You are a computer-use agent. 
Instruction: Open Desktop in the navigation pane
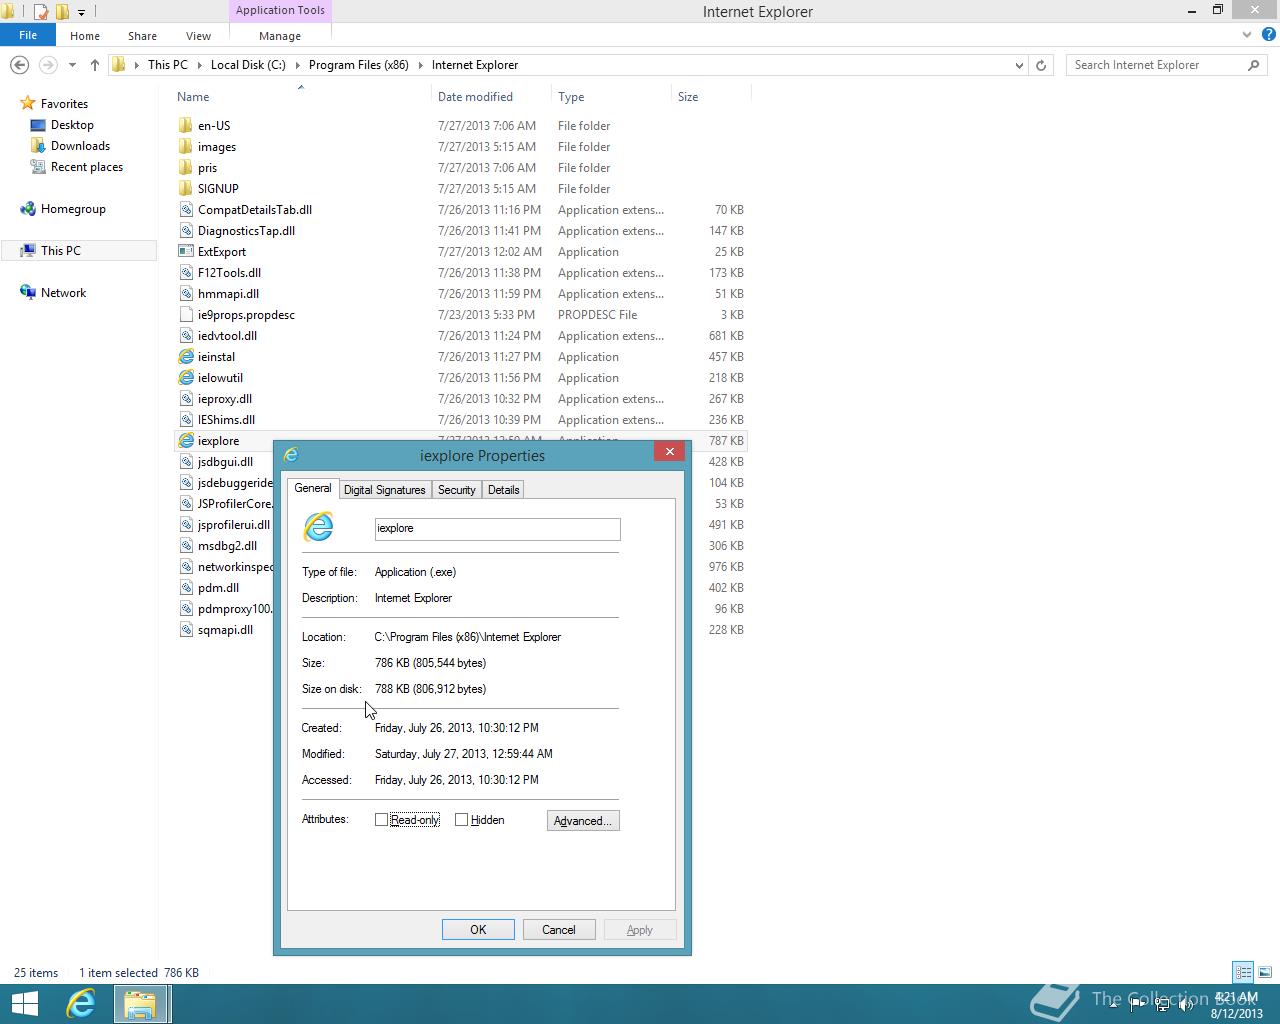coord(72,125)
